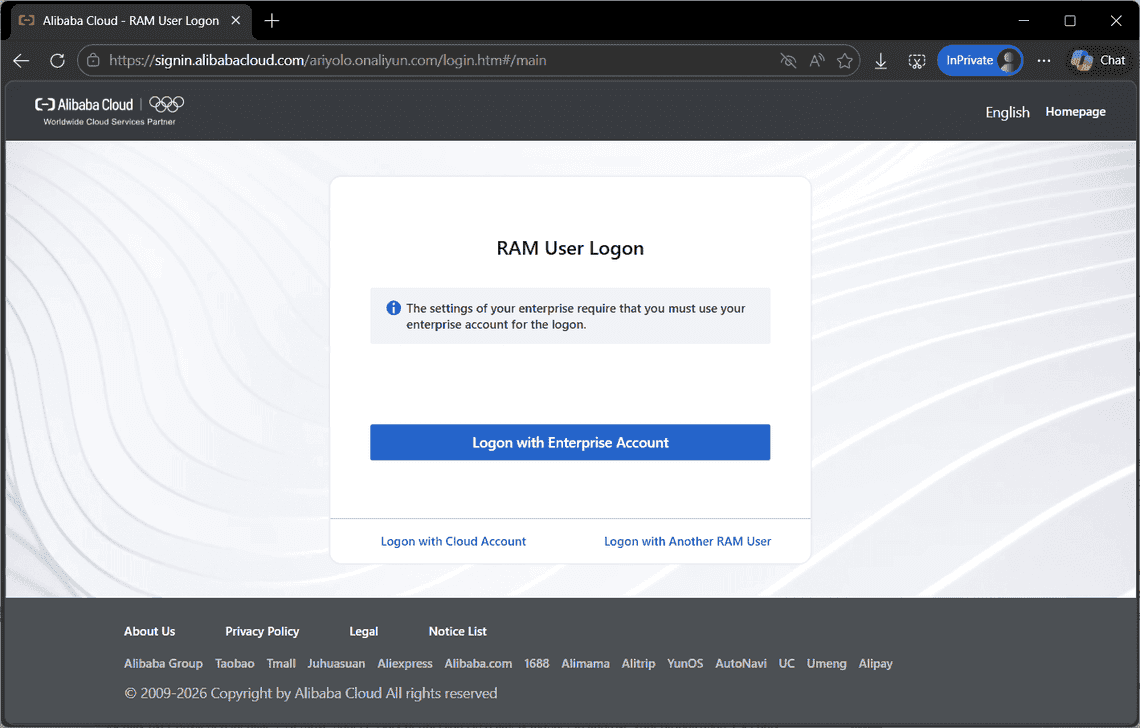Click the favorites star in the address bar
Viewport: 1140px width, 728px height.
pos(845,60)
